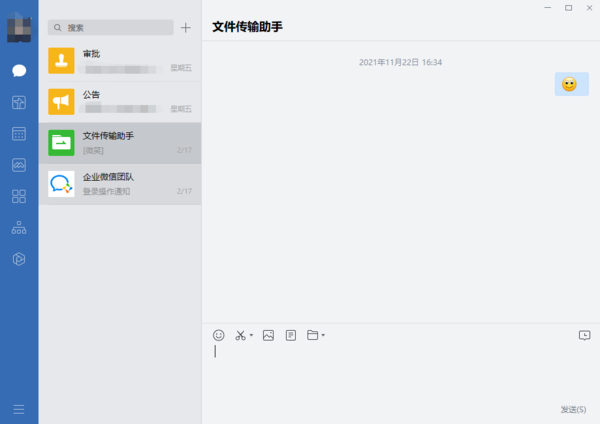Open the hamburger menu at sidebar bottom
Screen dimensions: 600x424
point(18,409)
